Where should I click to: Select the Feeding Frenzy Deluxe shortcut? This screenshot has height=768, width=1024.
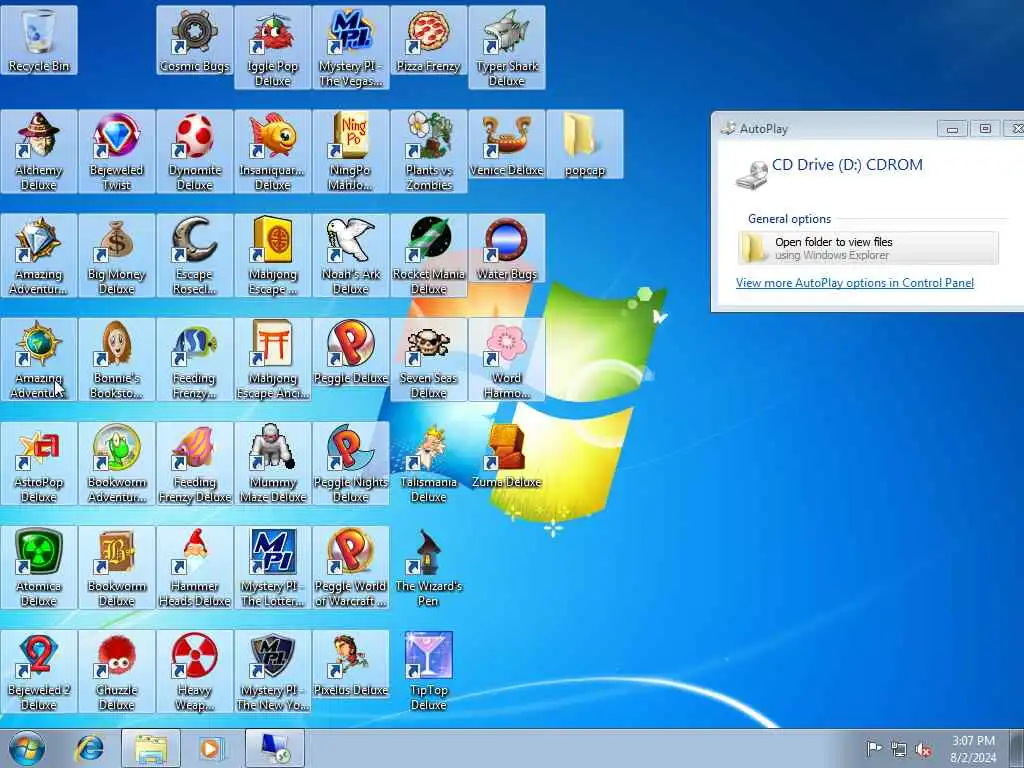point(195,464)
